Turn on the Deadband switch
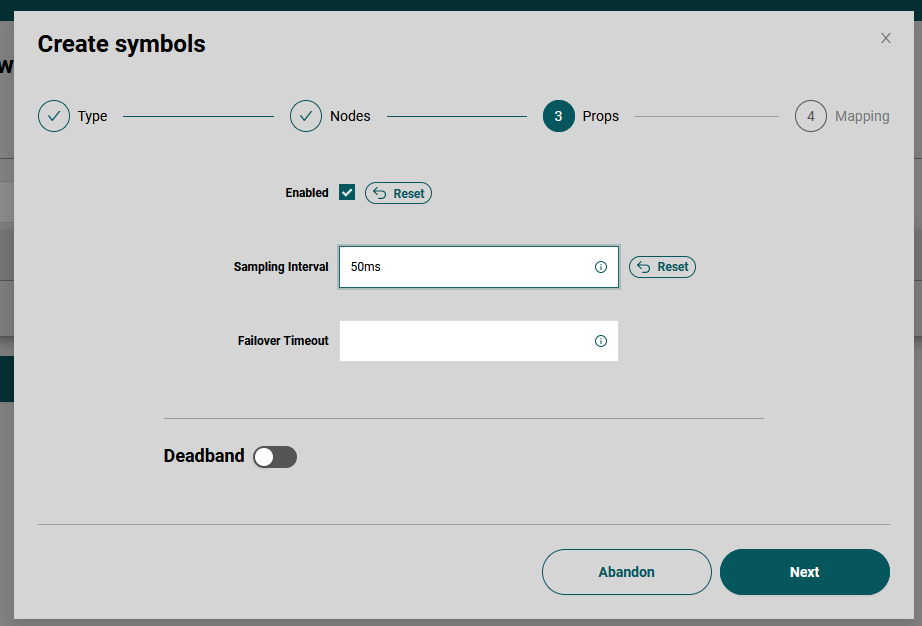This screenshot has height=626, width=922. 275,457
